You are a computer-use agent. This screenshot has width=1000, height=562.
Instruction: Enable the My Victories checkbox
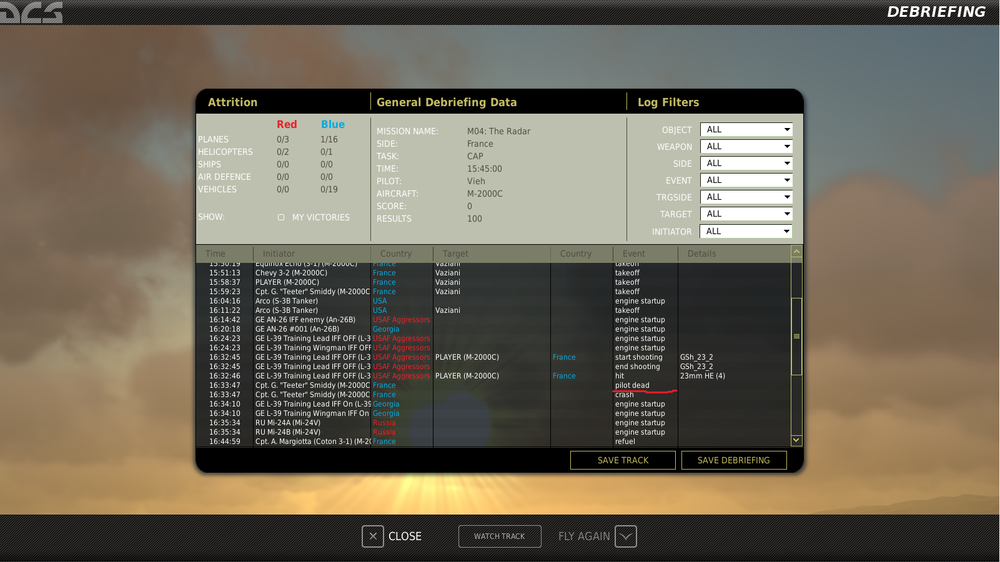tap(281, 218)
